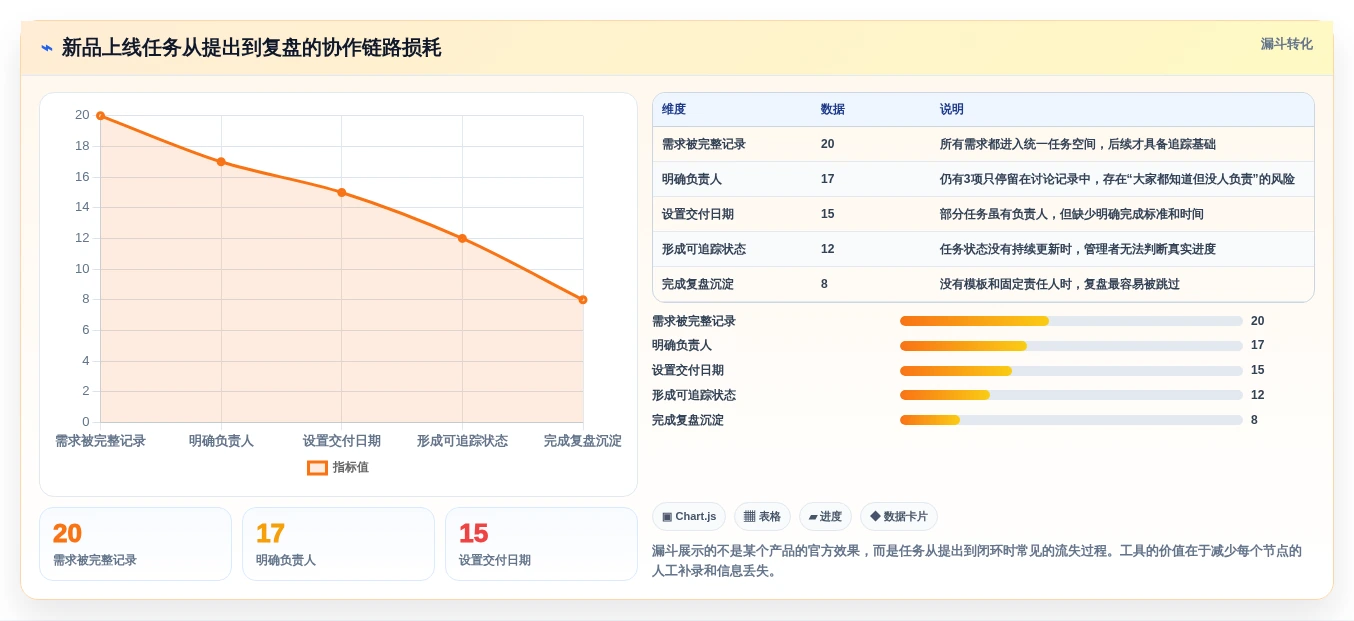1354x621 pixels.
Task: Click the Chart.js tag
Action: tap(689, 517)
